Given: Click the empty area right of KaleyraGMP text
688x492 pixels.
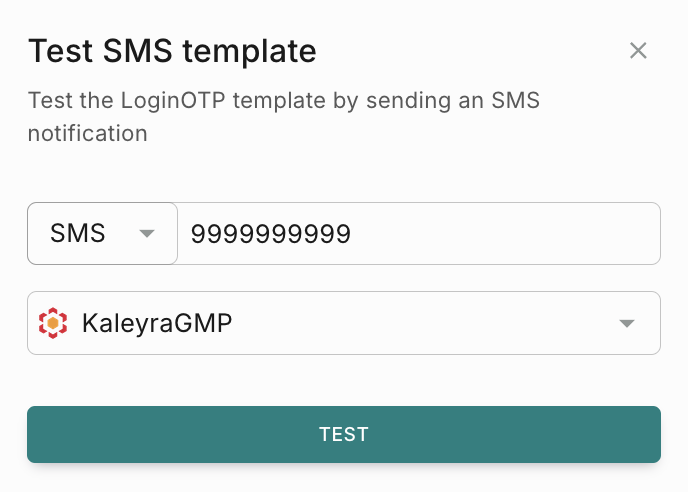Looking at the screenshot, I should click(x=420, y=323).
